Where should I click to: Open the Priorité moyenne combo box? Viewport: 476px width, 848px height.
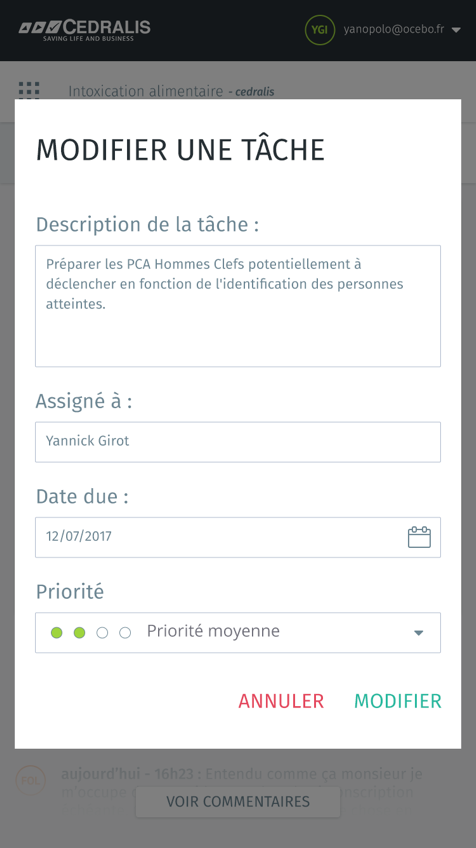pyautogui.click(x=238, y=632)
